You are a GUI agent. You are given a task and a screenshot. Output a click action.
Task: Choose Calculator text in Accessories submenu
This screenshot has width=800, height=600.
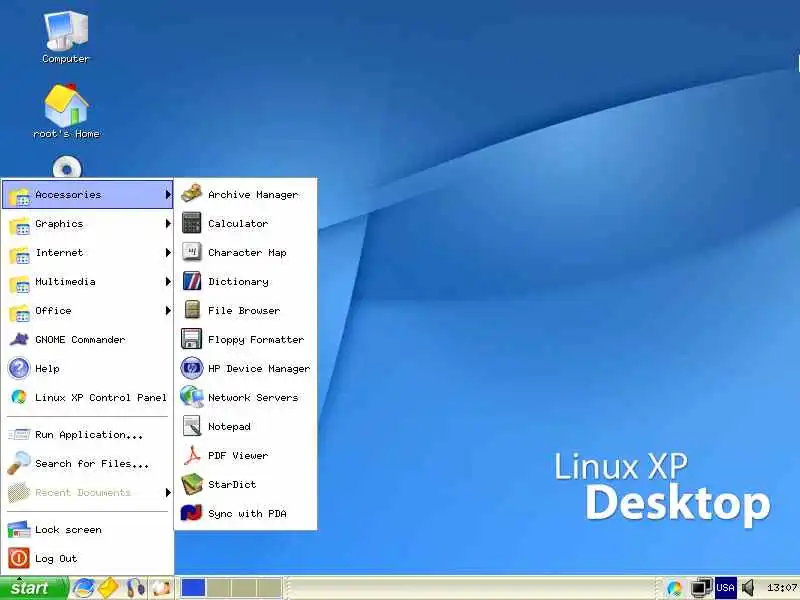point(238,223)
